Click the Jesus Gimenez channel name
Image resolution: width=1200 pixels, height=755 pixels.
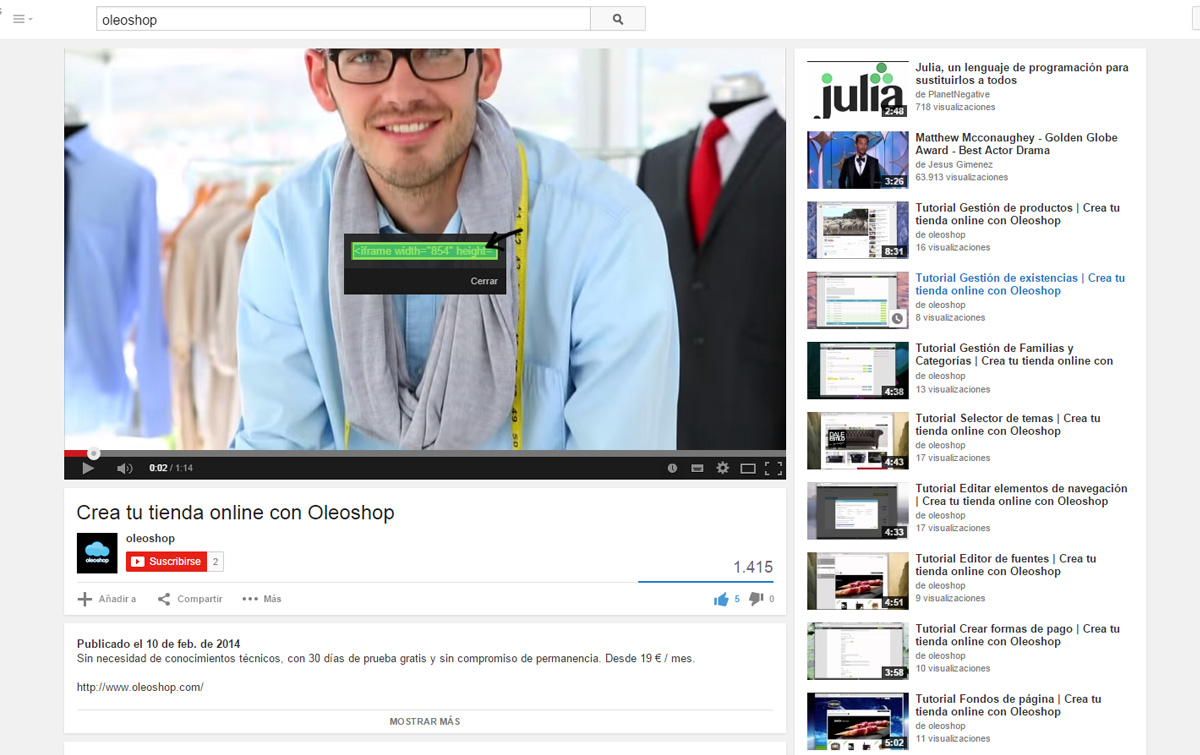pyautogui.click(x=960, y=164)
